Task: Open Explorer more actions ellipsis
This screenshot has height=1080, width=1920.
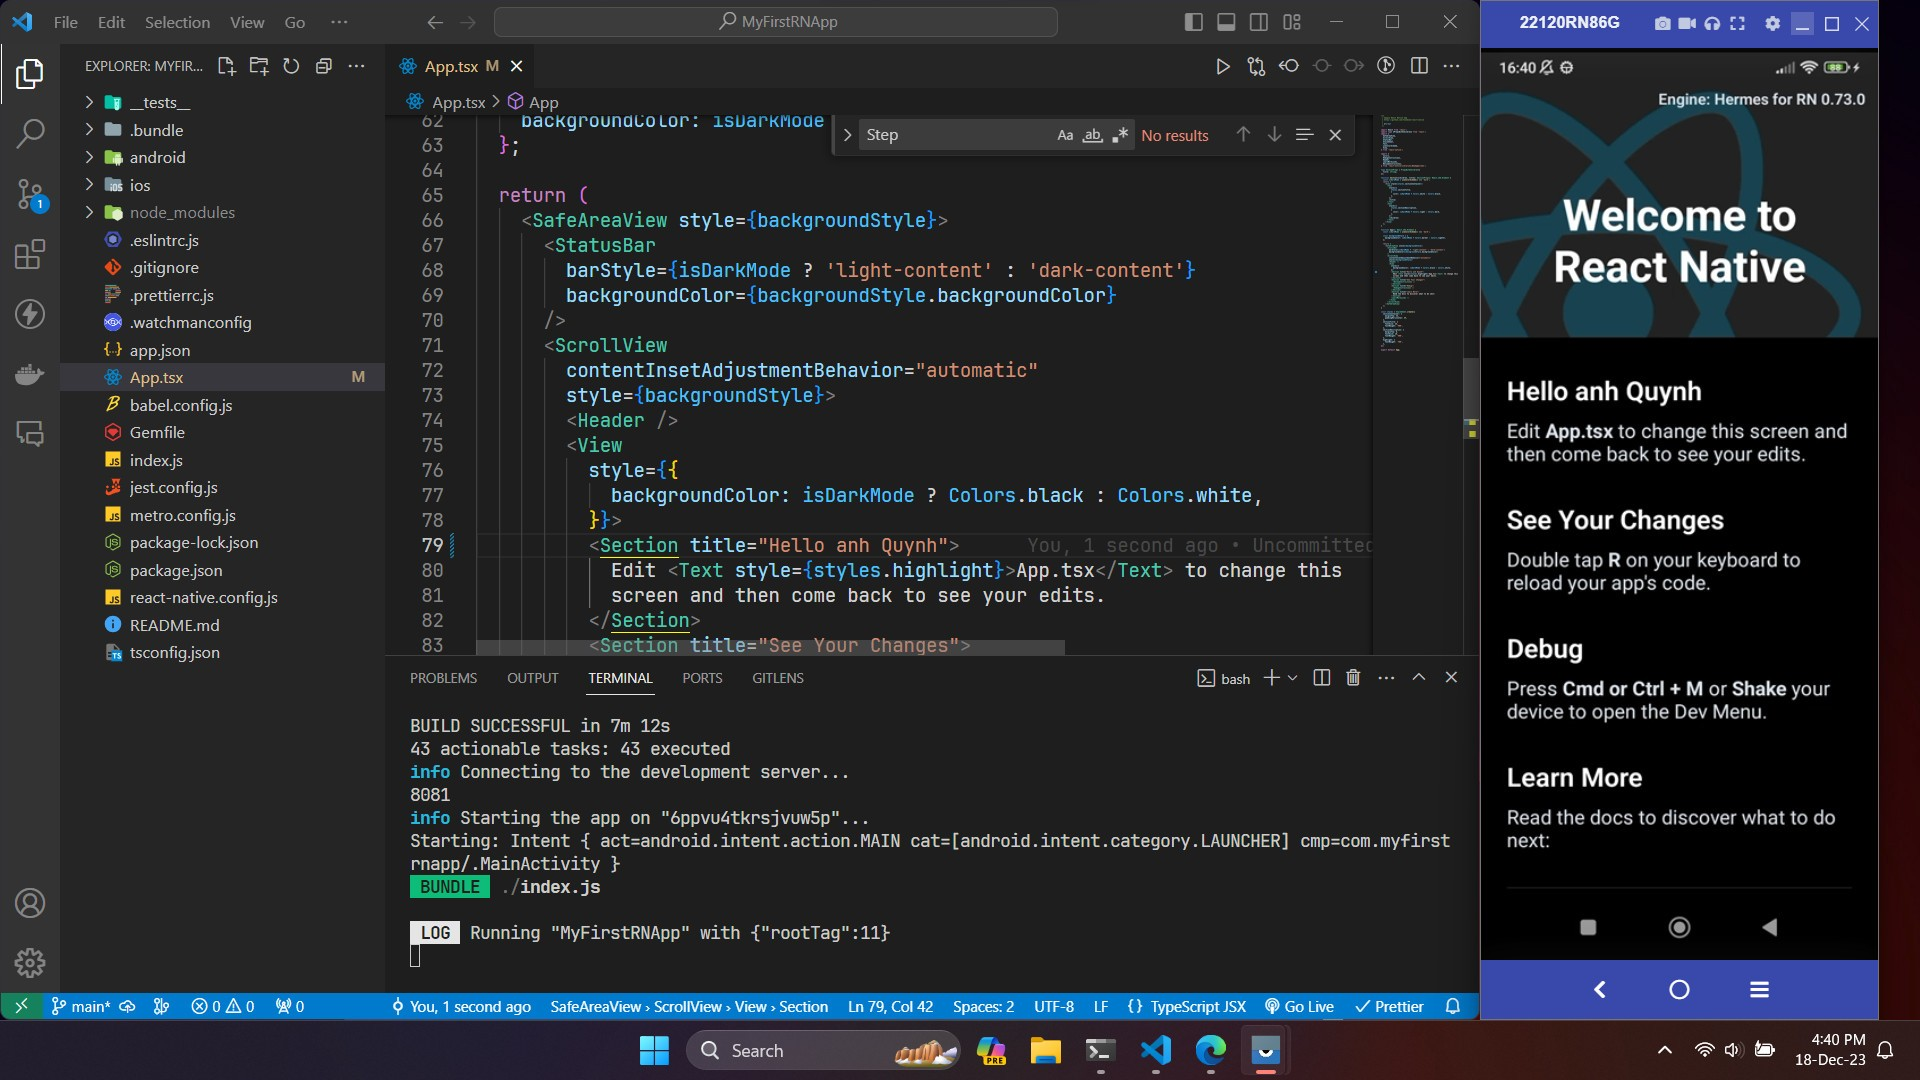Action: click(x=356, y=66)
